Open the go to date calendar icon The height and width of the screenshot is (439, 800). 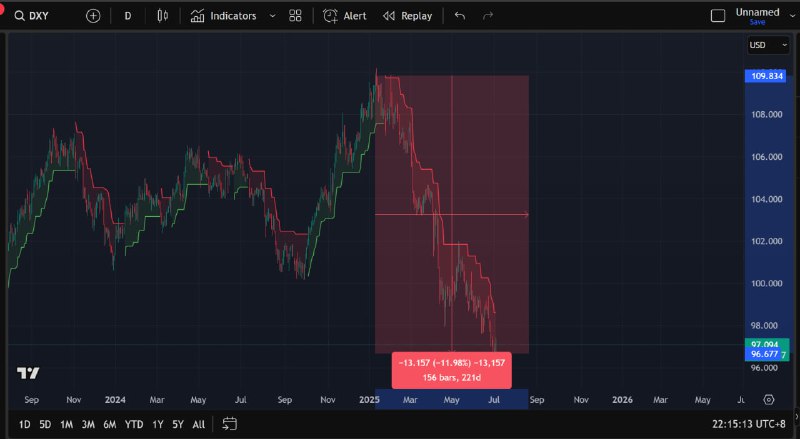click(x=230, y=424)
